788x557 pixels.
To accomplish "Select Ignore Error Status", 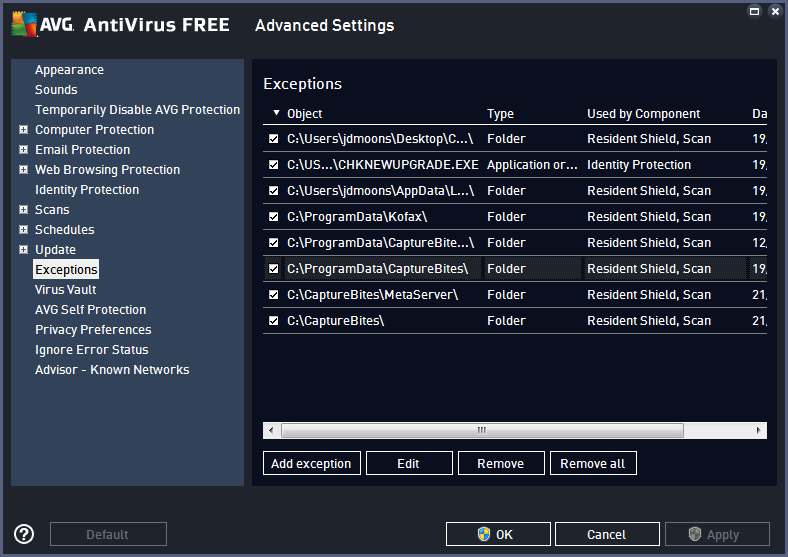I will tap(91, 350).
